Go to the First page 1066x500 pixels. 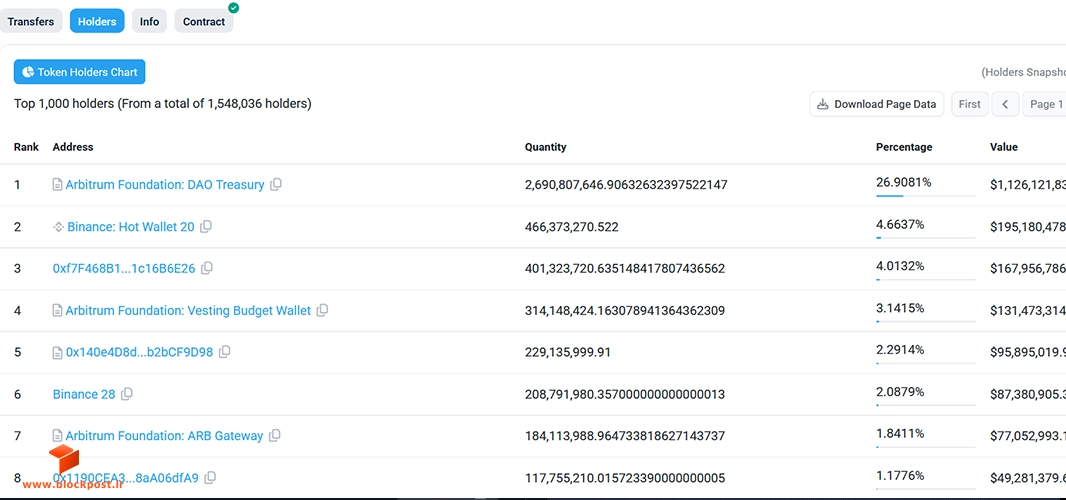(x=969, y=104)
